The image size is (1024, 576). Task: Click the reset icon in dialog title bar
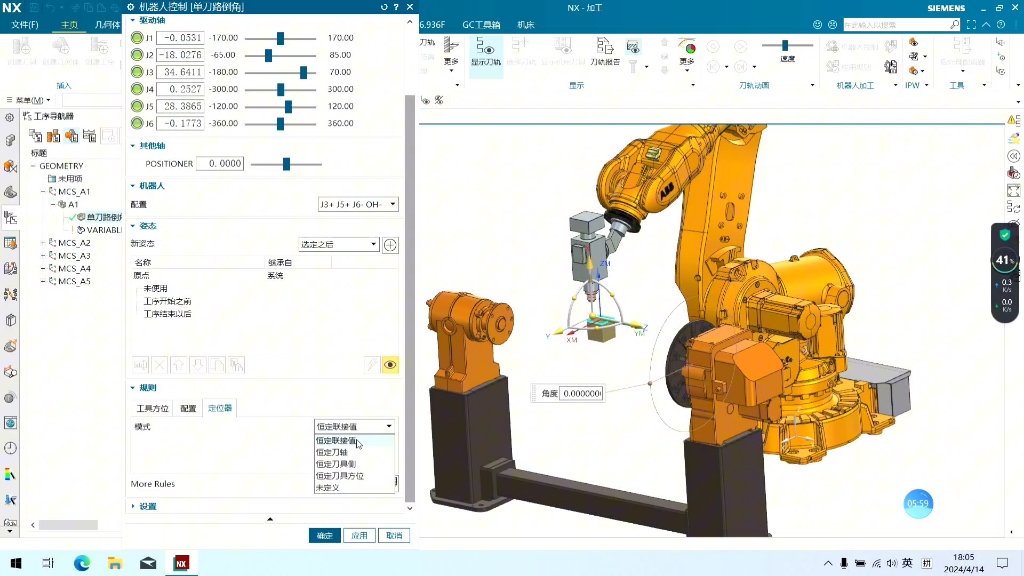pyautogui.click(x=385, y=7)
